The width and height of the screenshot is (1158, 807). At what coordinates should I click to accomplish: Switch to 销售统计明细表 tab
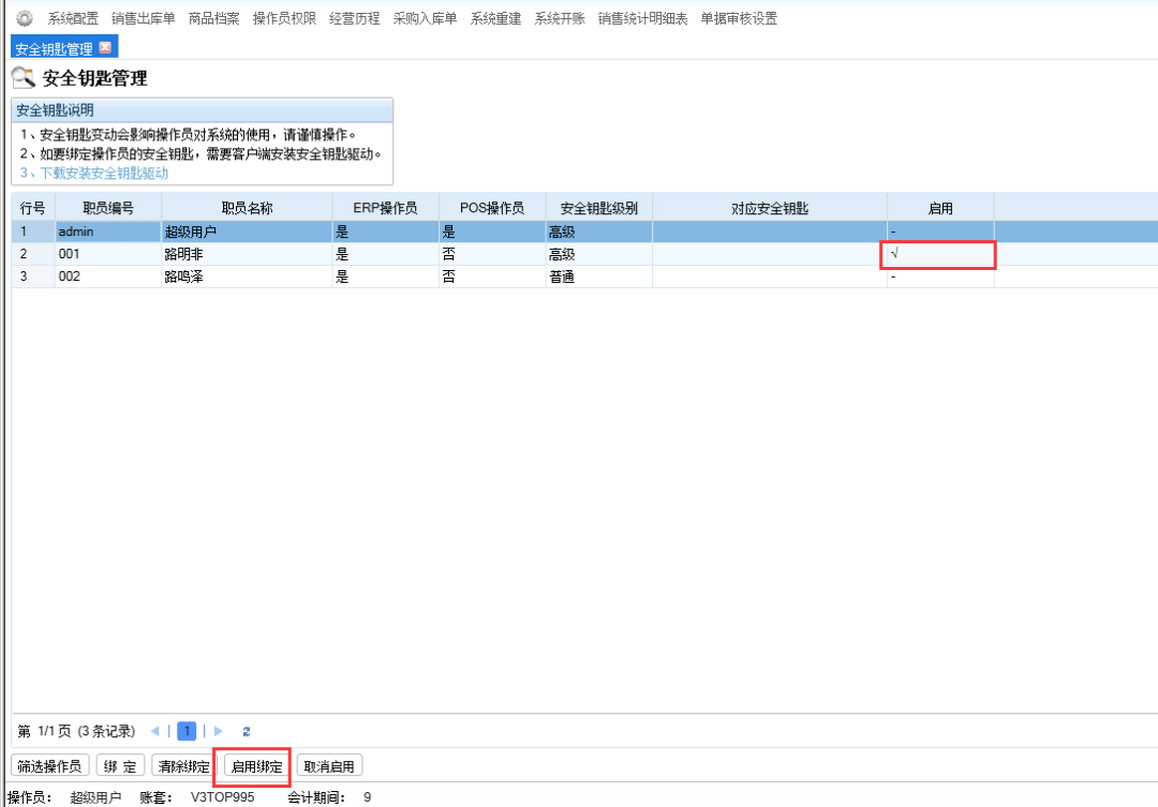pyautogui.click(x=642, y=19)
